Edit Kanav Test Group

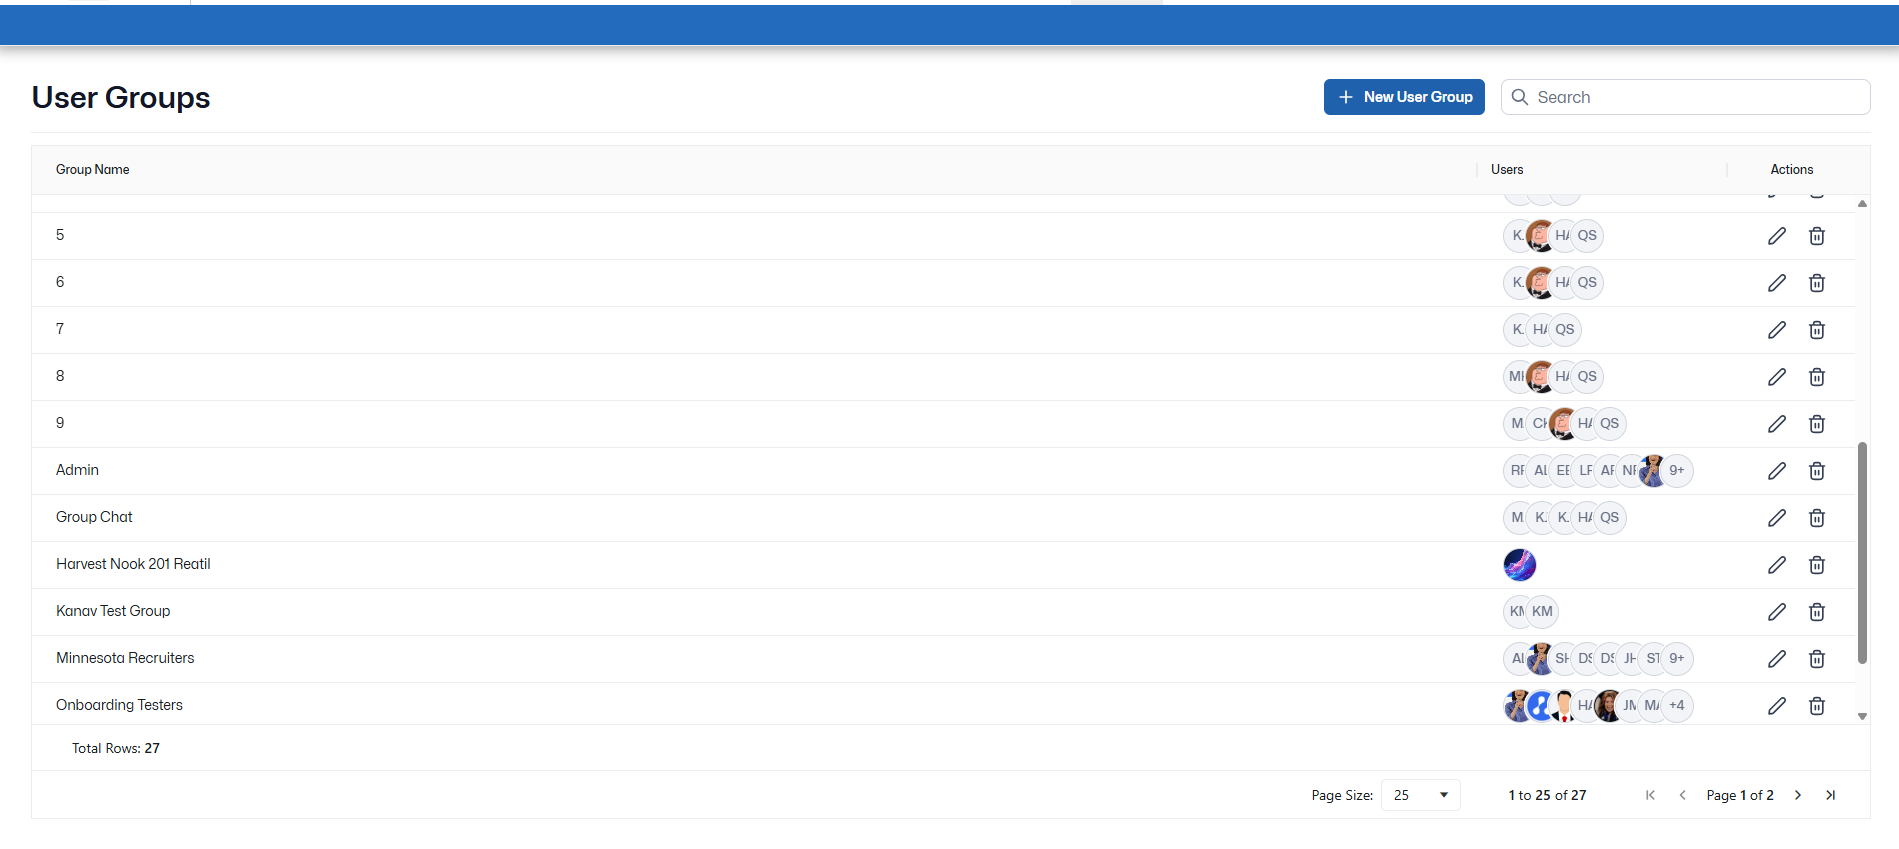(x=1777, y=612)
